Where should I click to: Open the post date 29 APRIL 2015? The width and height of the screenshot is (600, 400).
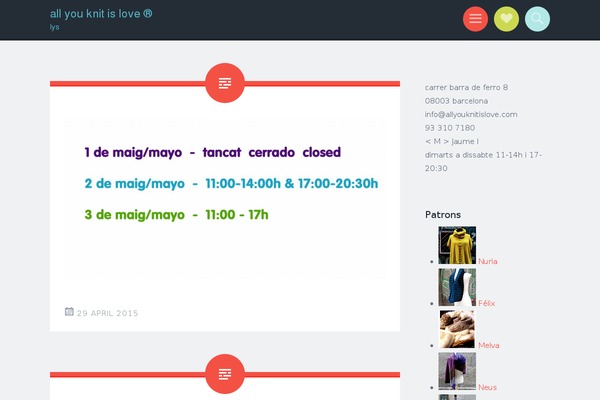coord(108,313)
